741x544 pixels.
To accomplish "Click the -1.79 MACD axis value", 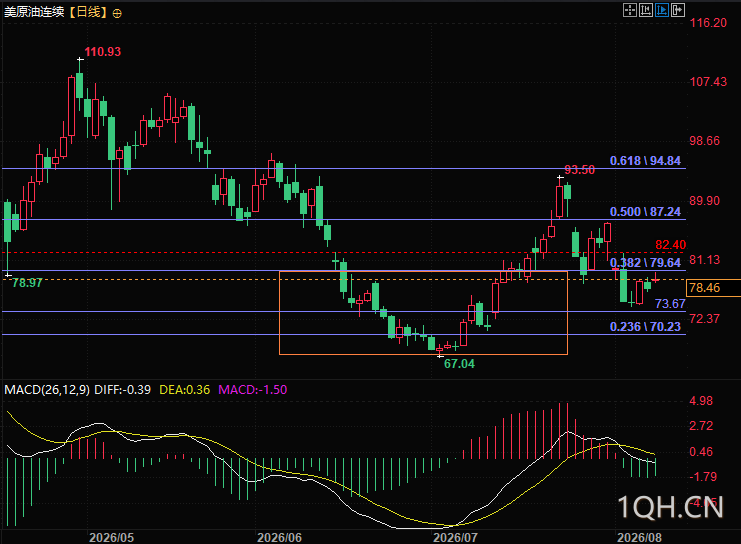I will [702, 476].
